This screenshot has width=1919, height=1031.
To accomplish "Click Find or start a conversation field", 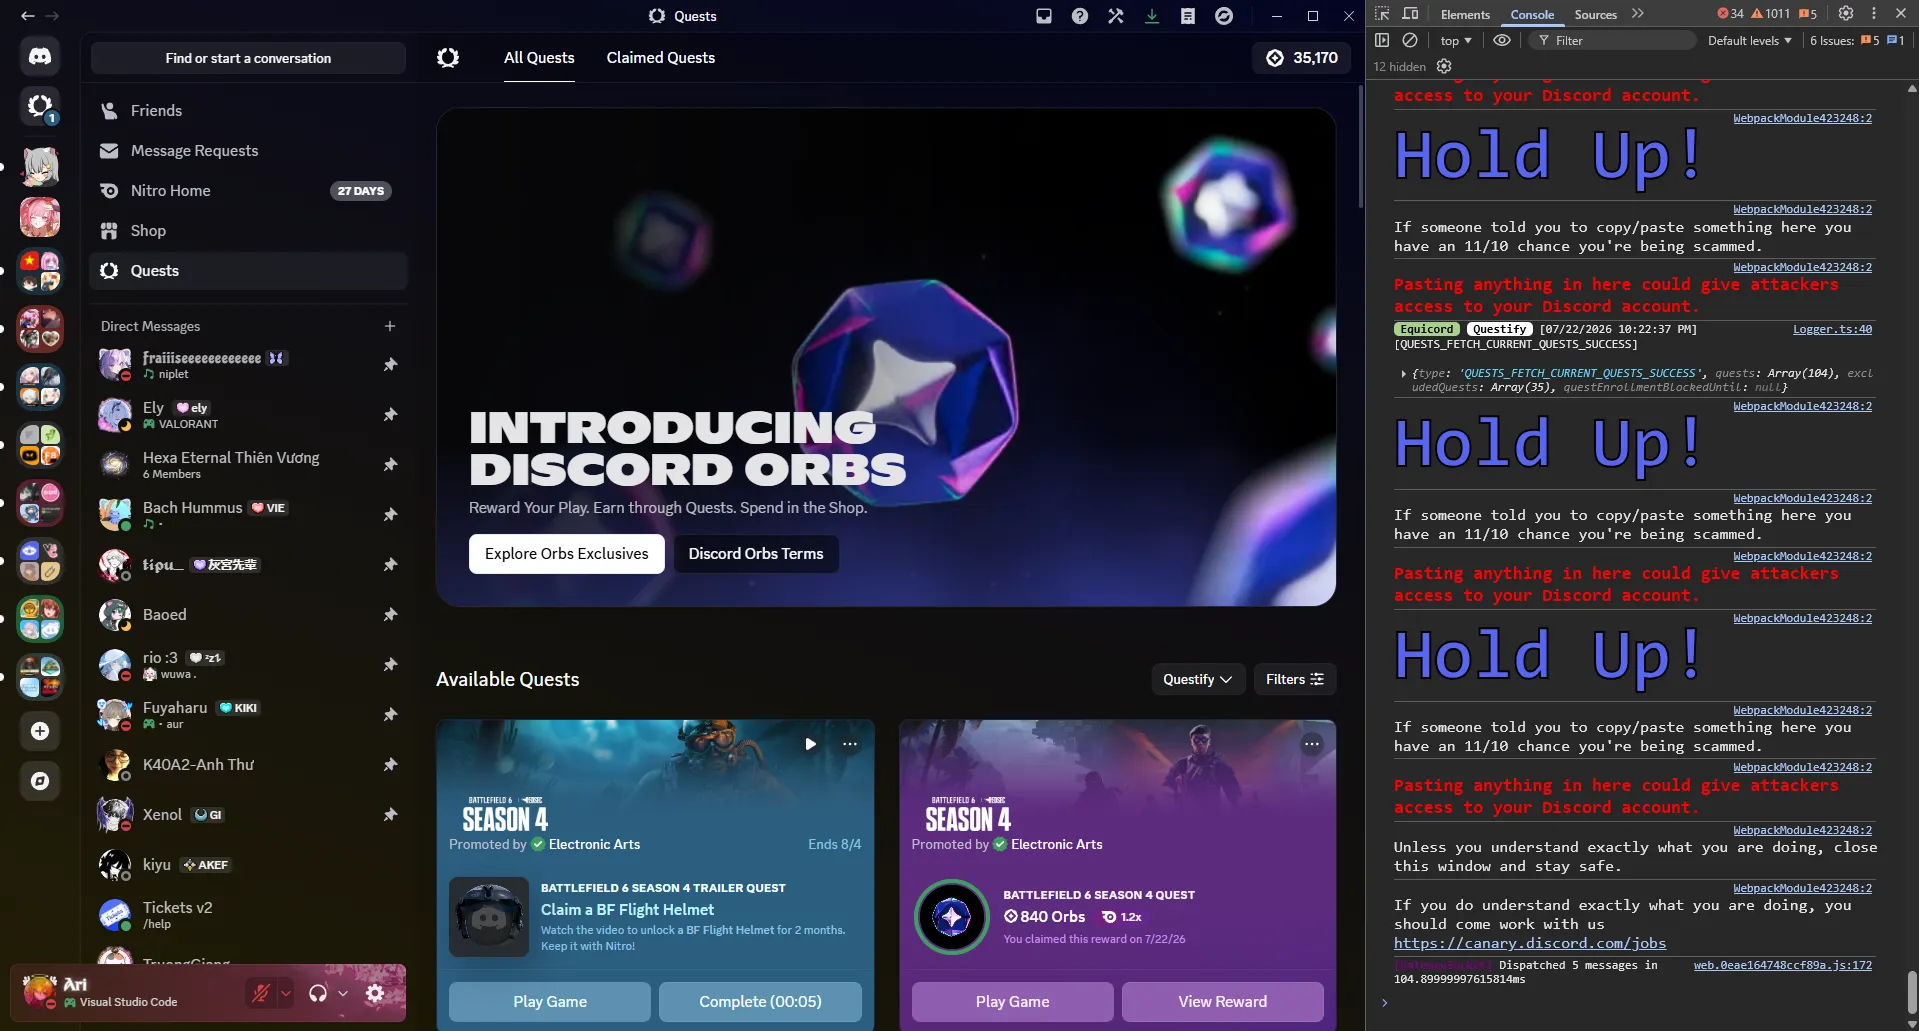I will pyautogui.click(x=248, y=58).
